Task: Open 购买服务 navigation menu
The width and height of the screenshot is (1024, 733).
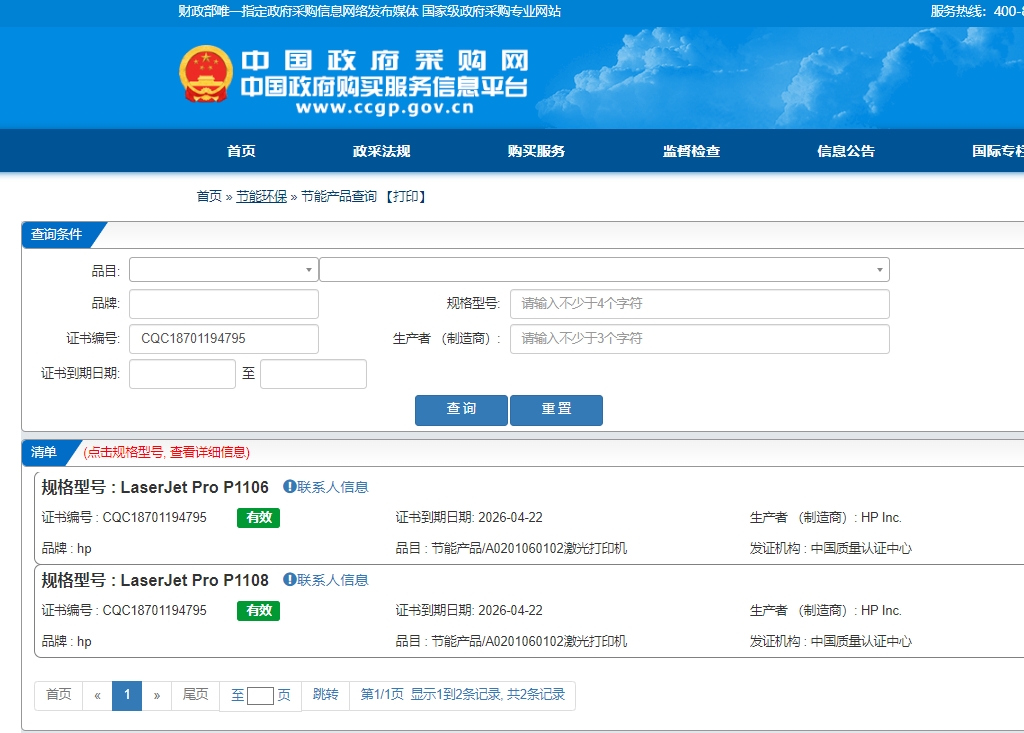Action: (x=536, y=151)
